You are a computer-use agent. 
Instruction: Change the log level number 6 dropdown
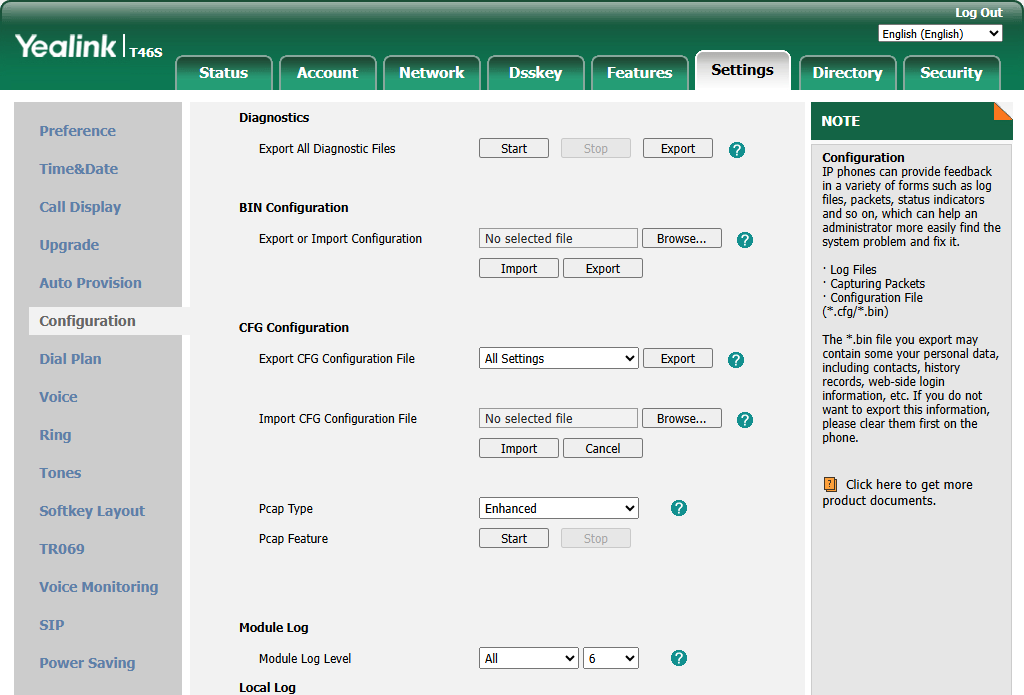(611, 658)
